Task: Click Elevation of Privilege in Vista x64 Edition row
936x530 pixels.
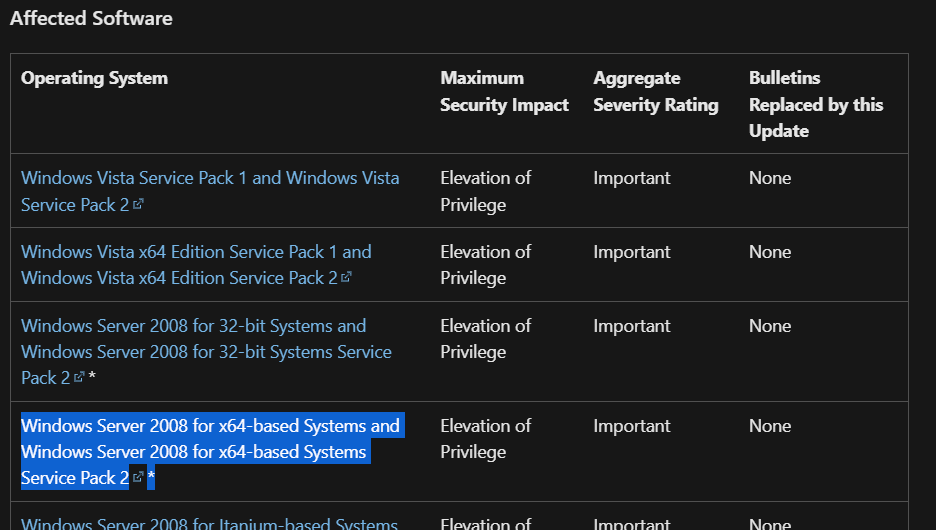Action: click(485, 264)
